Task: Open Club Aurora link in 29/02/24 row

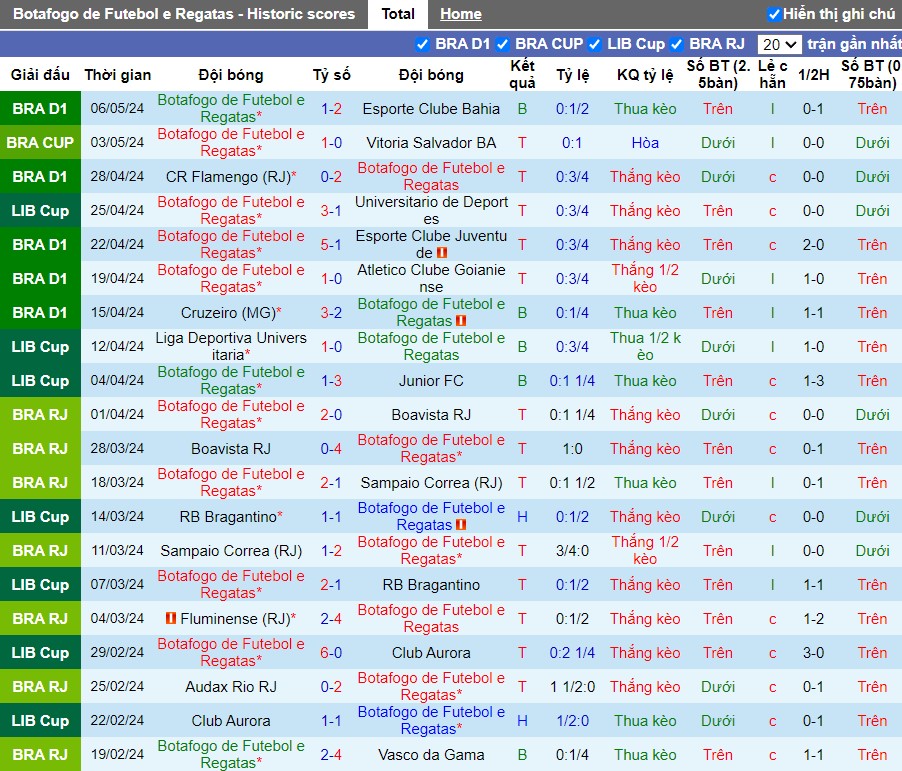Action: 431,652
